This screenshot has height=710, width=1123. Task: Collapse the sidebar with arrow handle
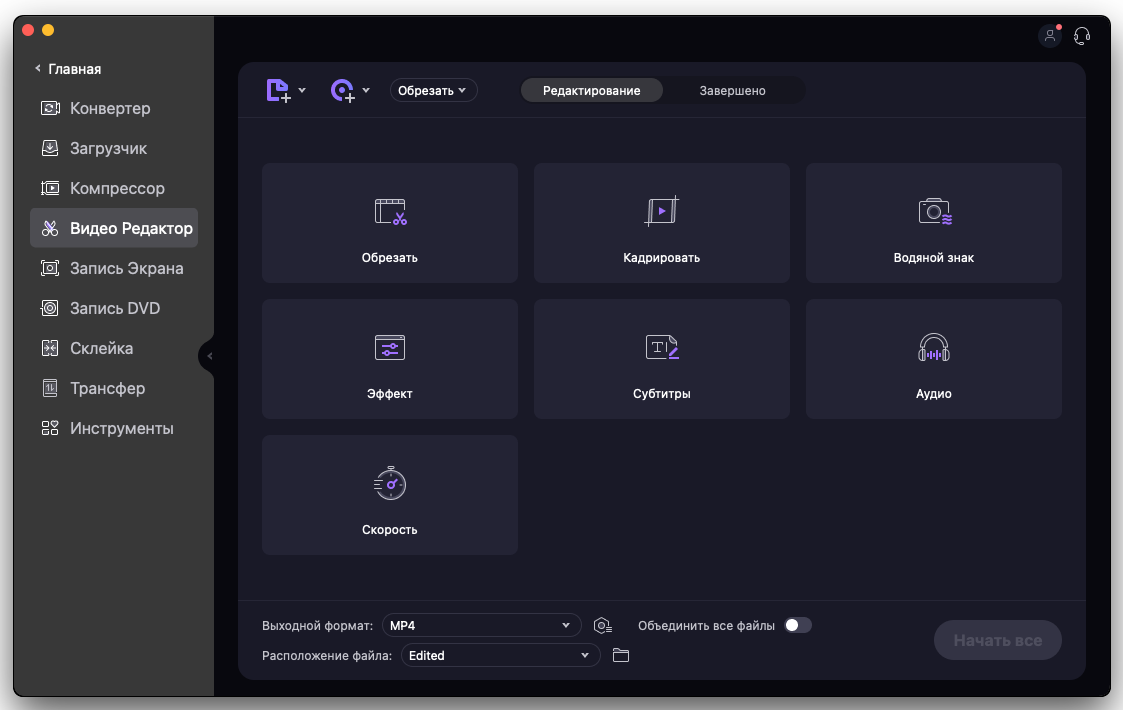pyautogui.click(x=208, y=356)
